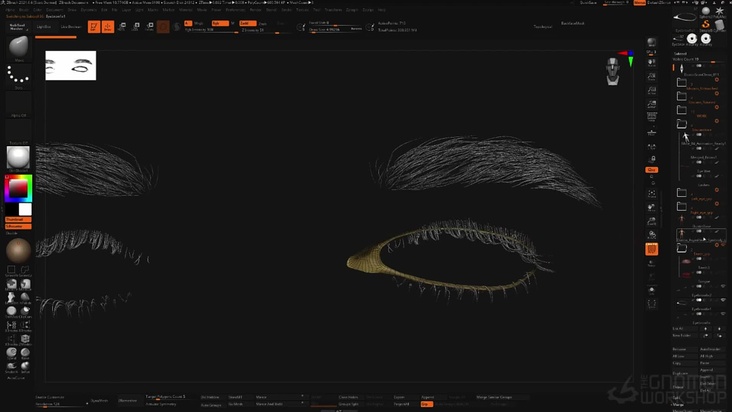Click the head-shaped camera view gizmo
The image size is (732, 412).
click(613, 71)
